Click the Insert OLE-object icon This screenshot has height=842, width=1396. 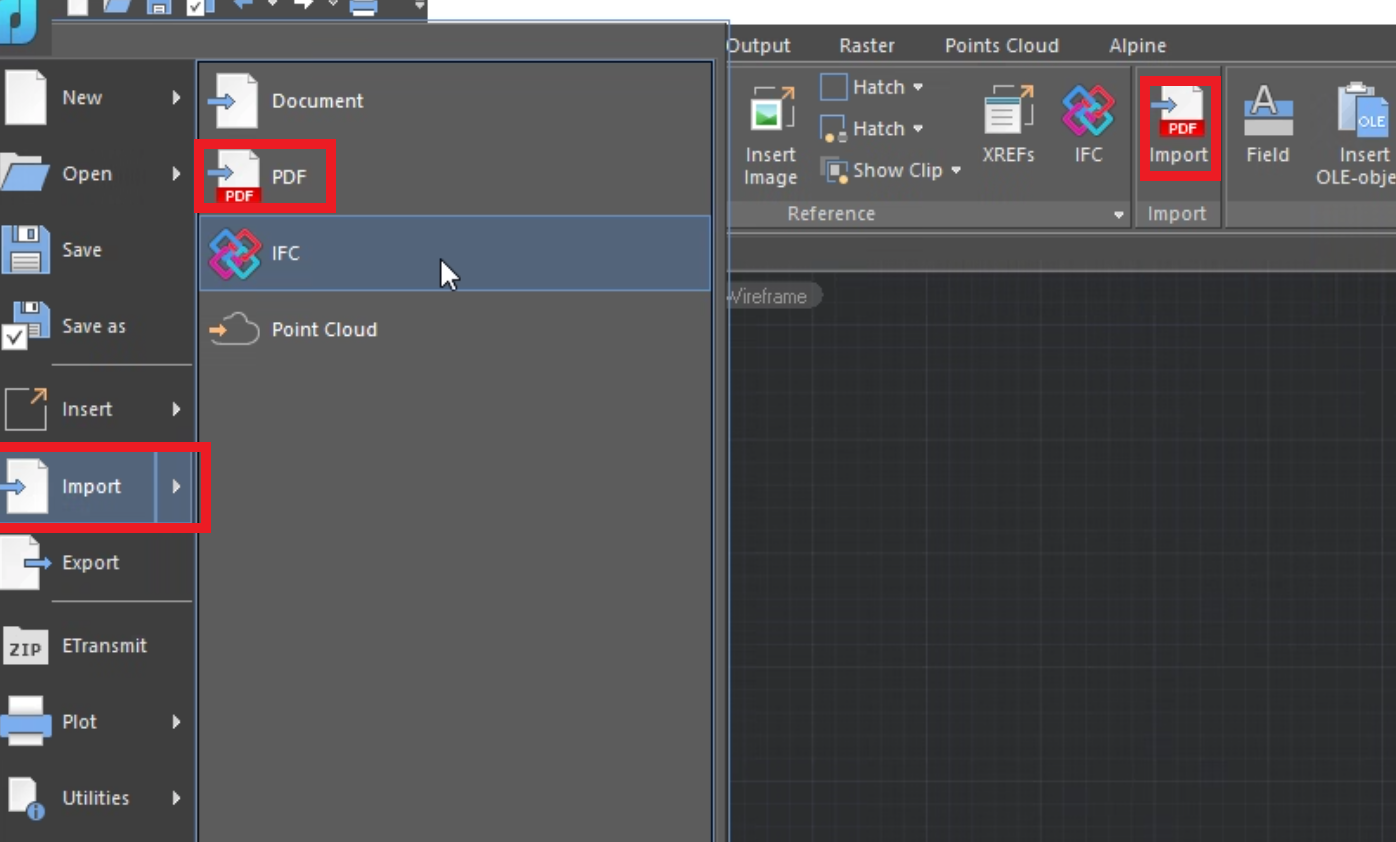[x=1364, y=112]
